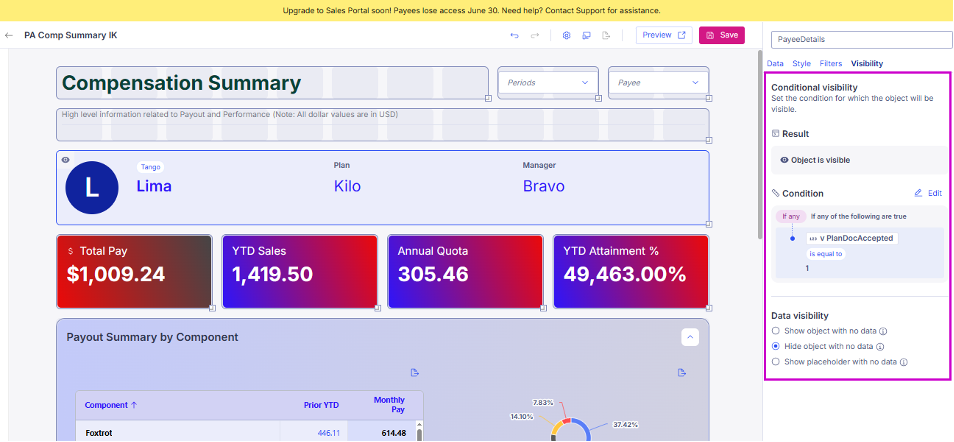Switch to the Data tab
This screenshot has height=442, width=954.
pos(775,63)
